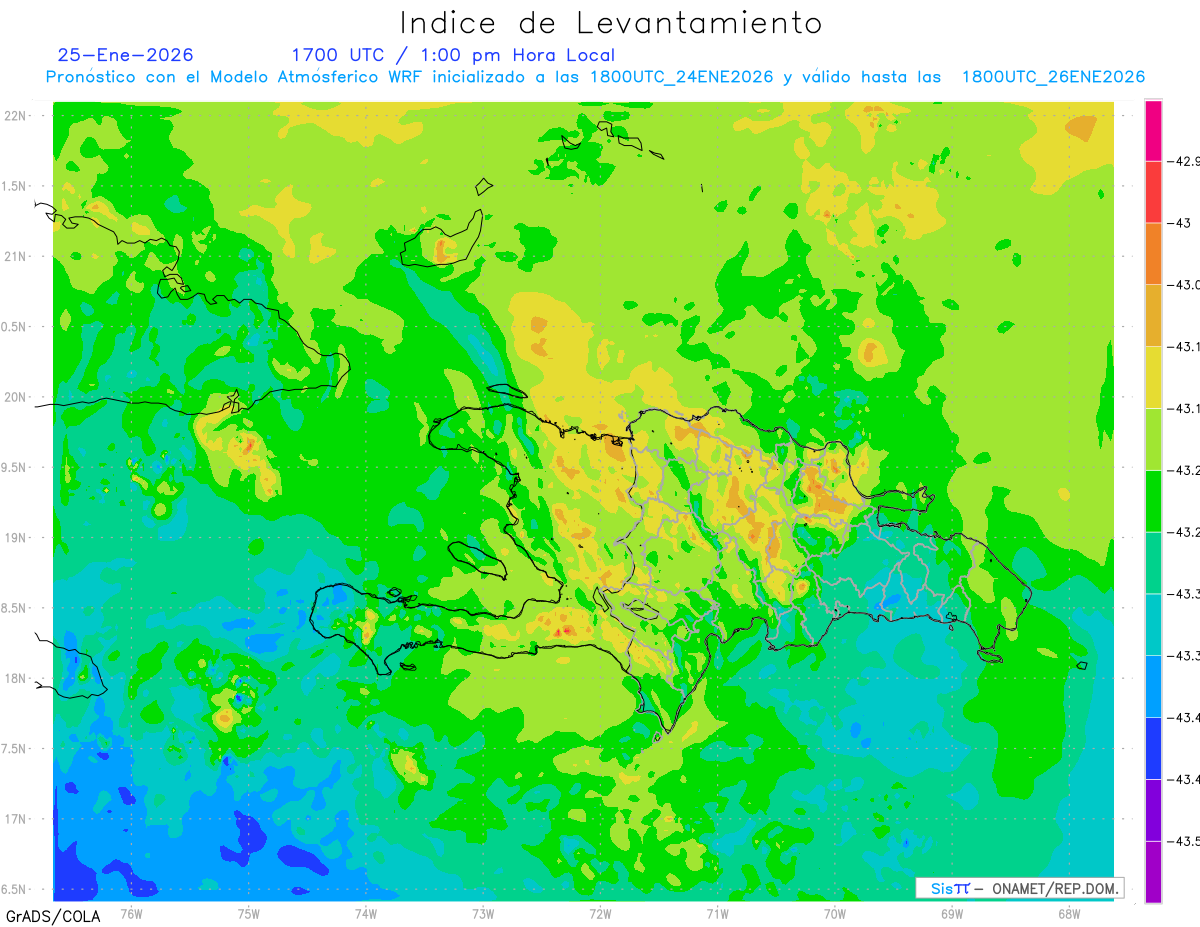Click the date '25-Ene-2026'
This screenshot has width=1200, height=927.
[x=126, y=55]
